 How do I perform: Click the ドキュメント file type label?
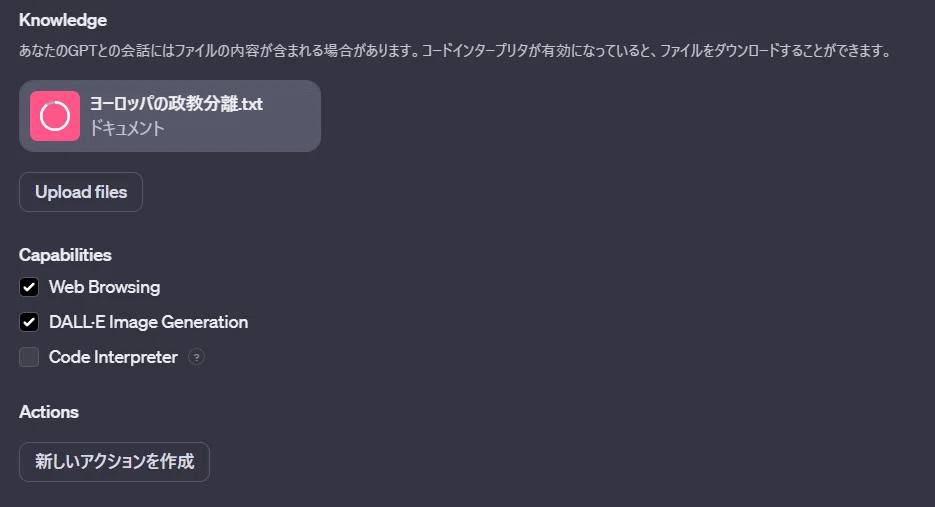coord(127,128)
